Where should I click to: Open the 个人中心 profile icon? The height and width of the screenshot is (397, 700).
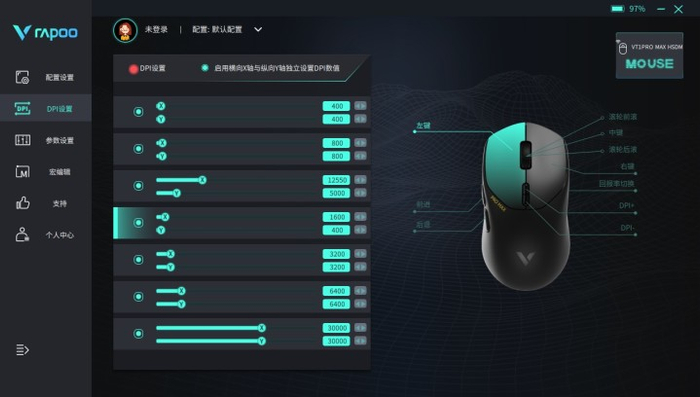tap(22, 234)
